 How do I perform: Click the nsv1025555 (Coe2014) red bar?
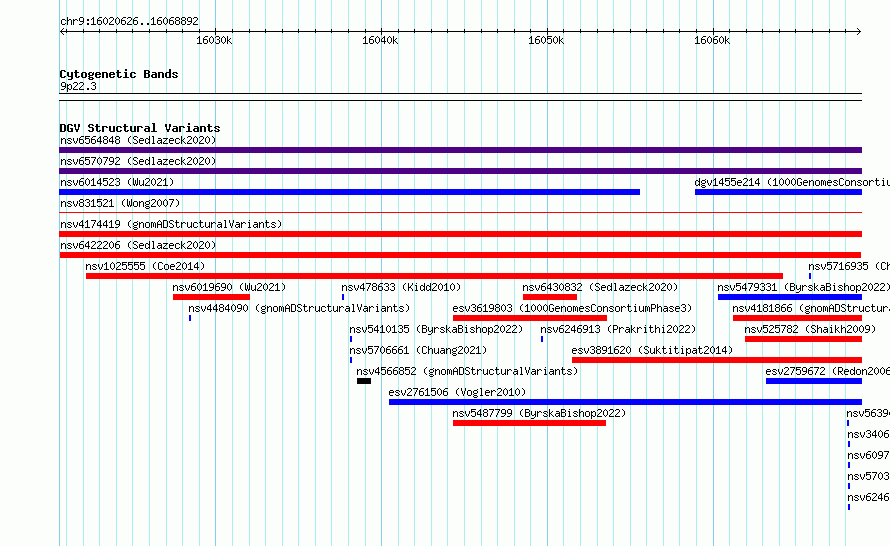434,276
